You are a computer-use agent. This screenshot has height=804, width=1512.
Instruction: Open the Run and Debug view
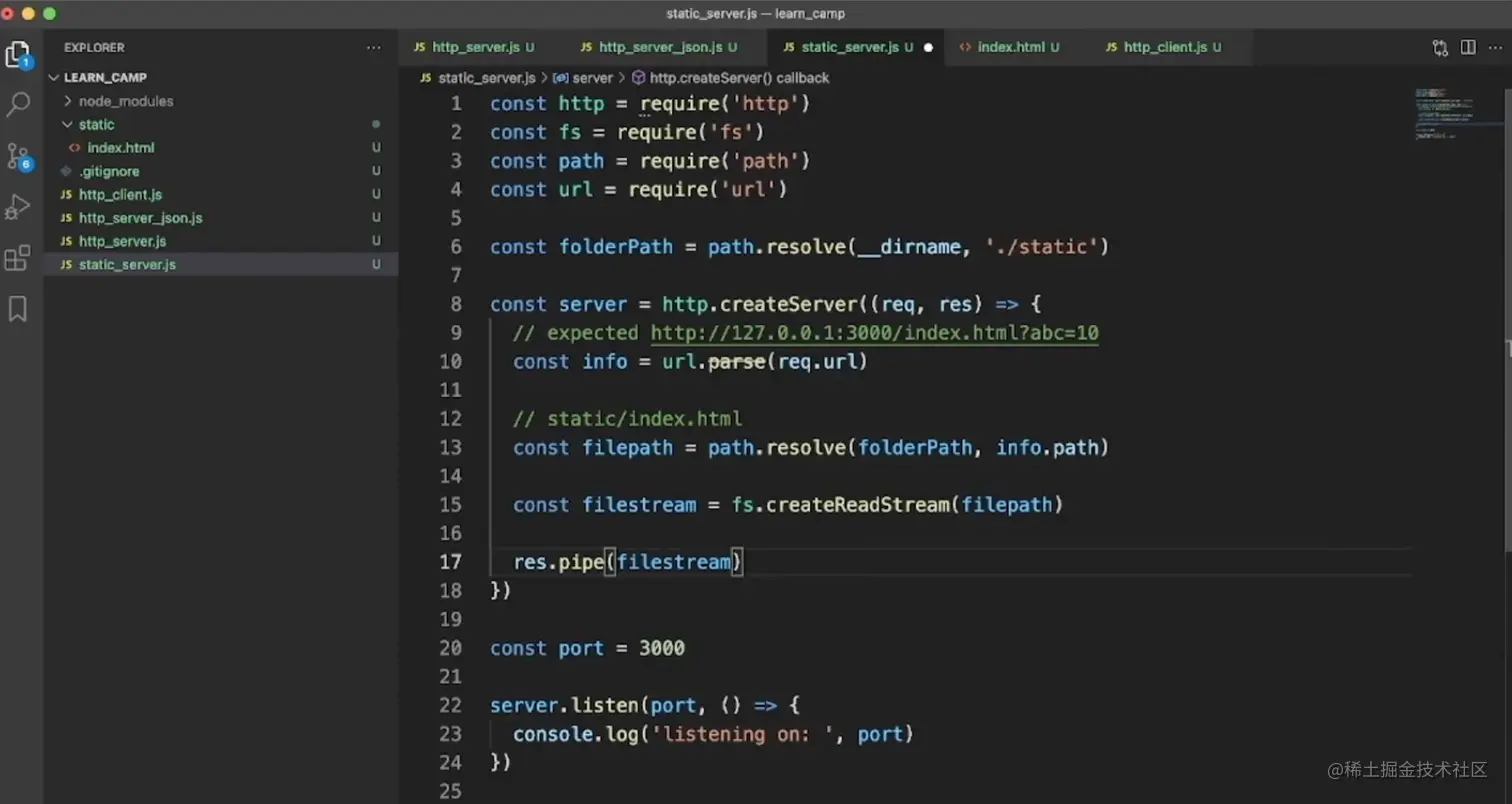click(18, 207)
